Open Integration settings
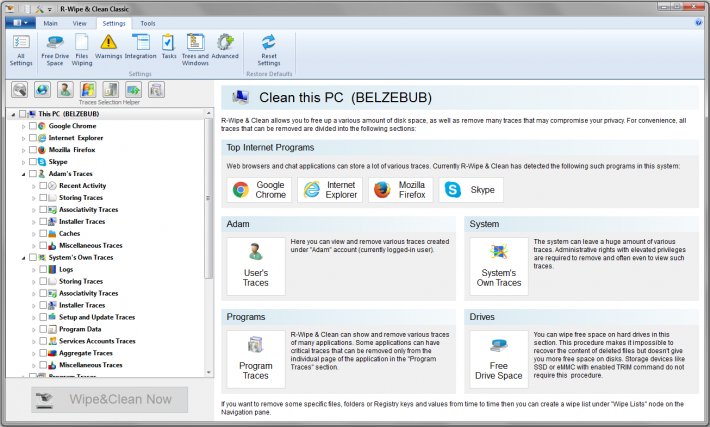 tap(140, 47)
